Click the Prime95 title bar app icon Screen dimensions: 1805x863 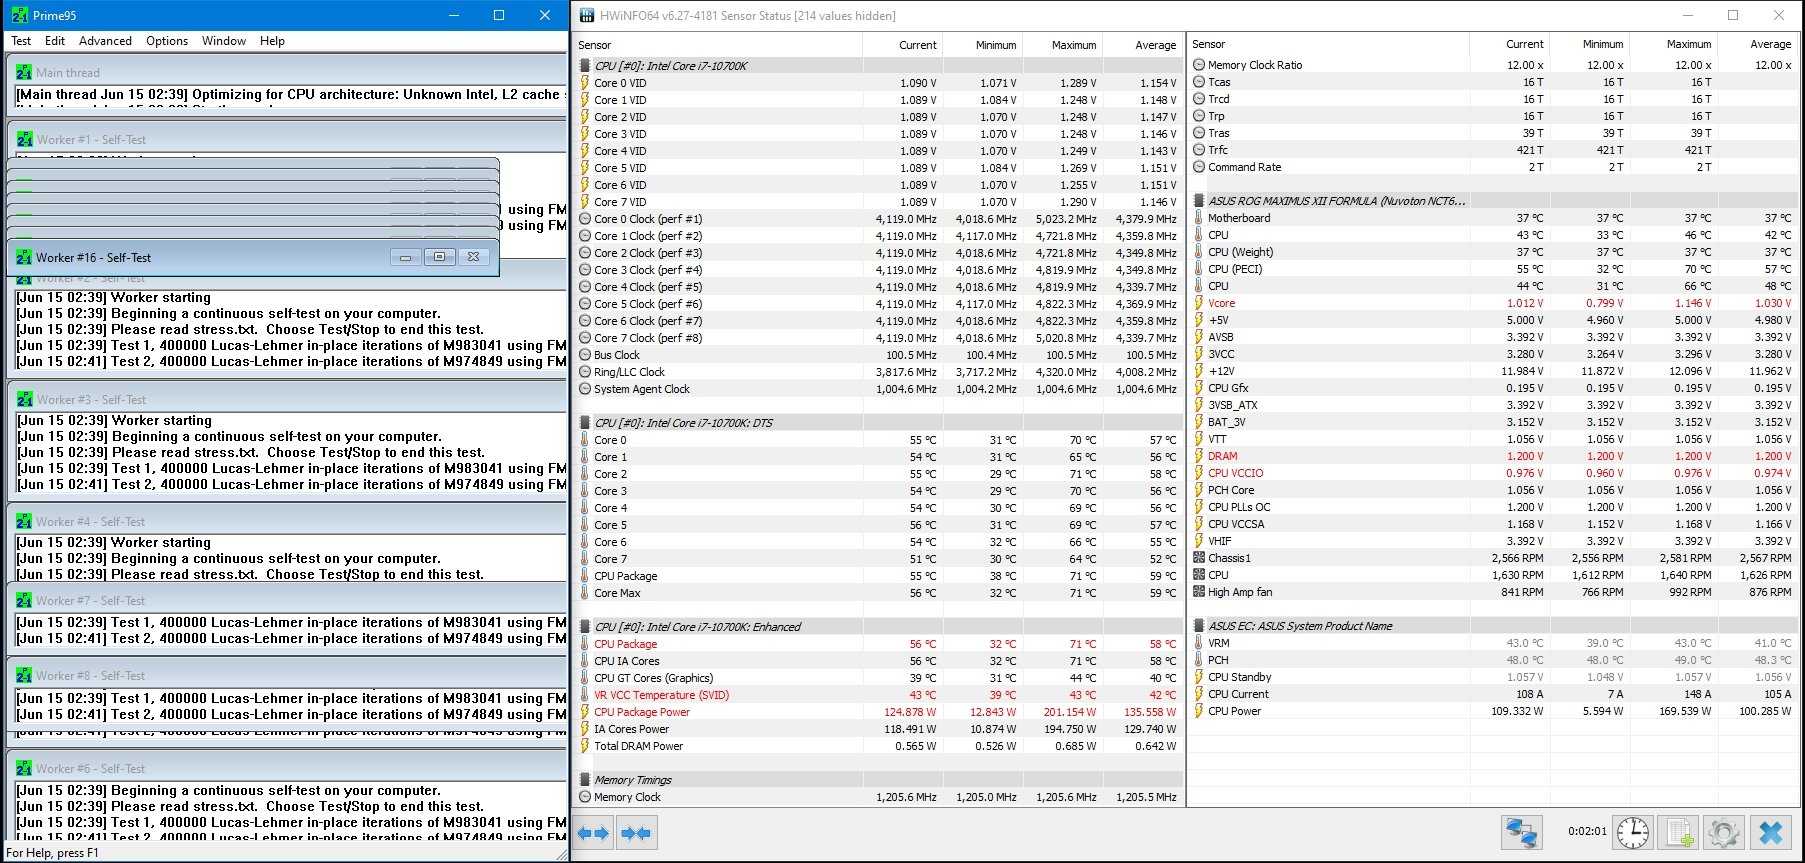coord(19,15)
